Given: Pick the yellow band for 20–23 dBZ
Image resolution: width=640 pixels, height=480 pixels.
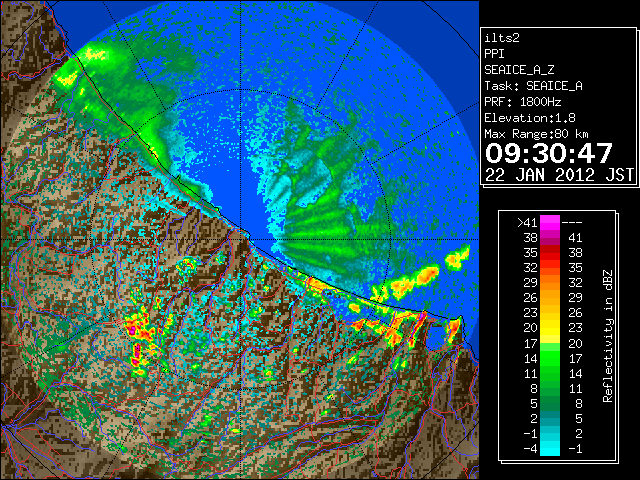Looking at the screenshot, I should tap(550, 328).
